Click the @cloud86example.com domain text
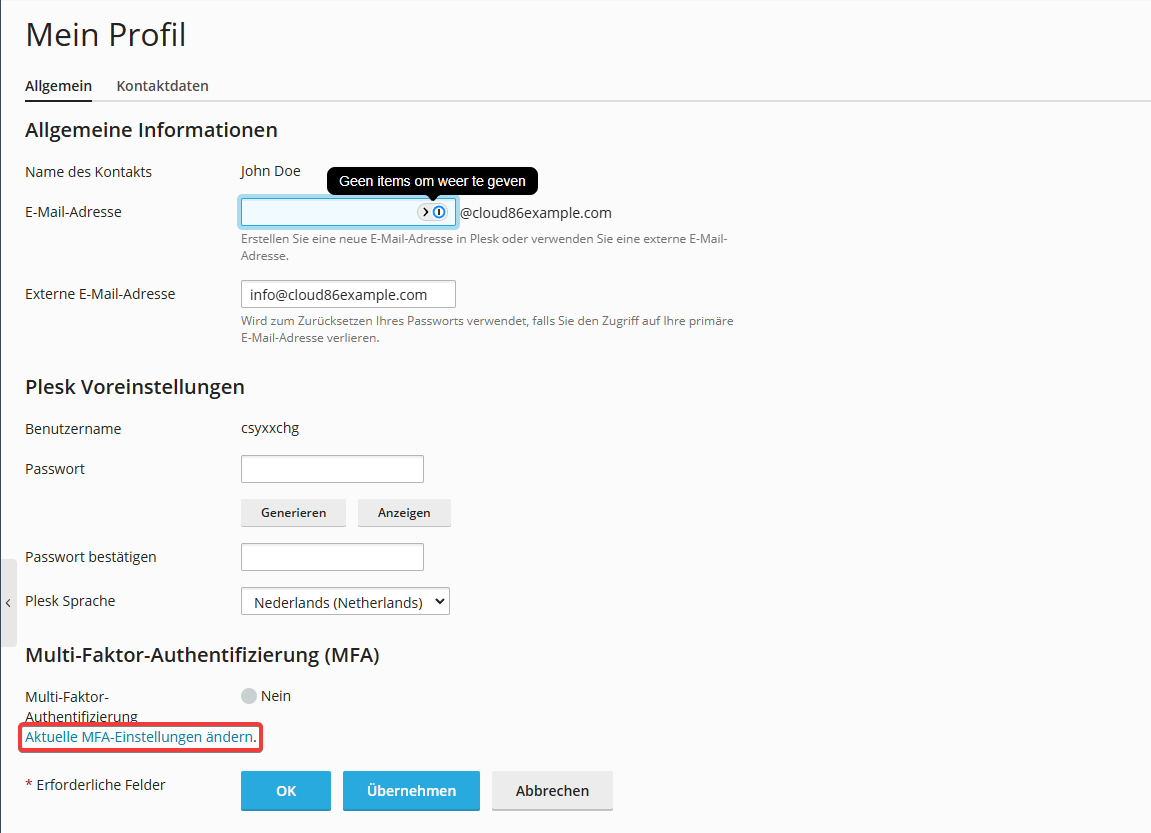1151x833 pixels. 535,213
